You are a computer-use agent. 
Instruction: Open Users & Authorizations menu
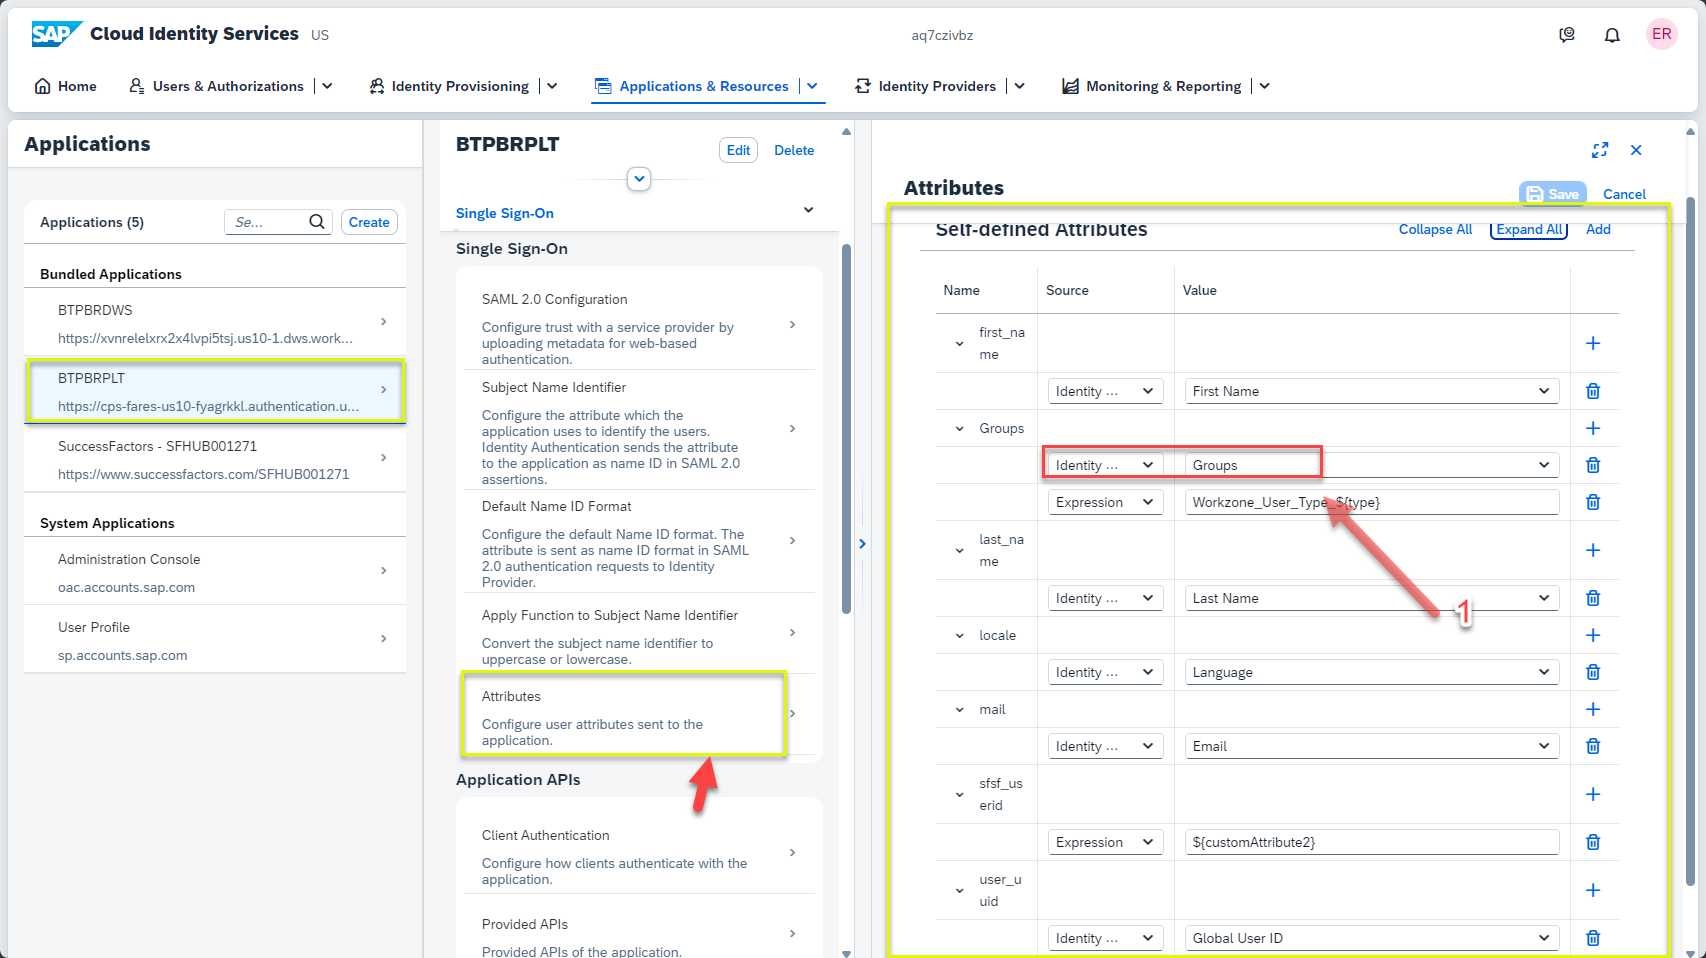click(216, 86)
